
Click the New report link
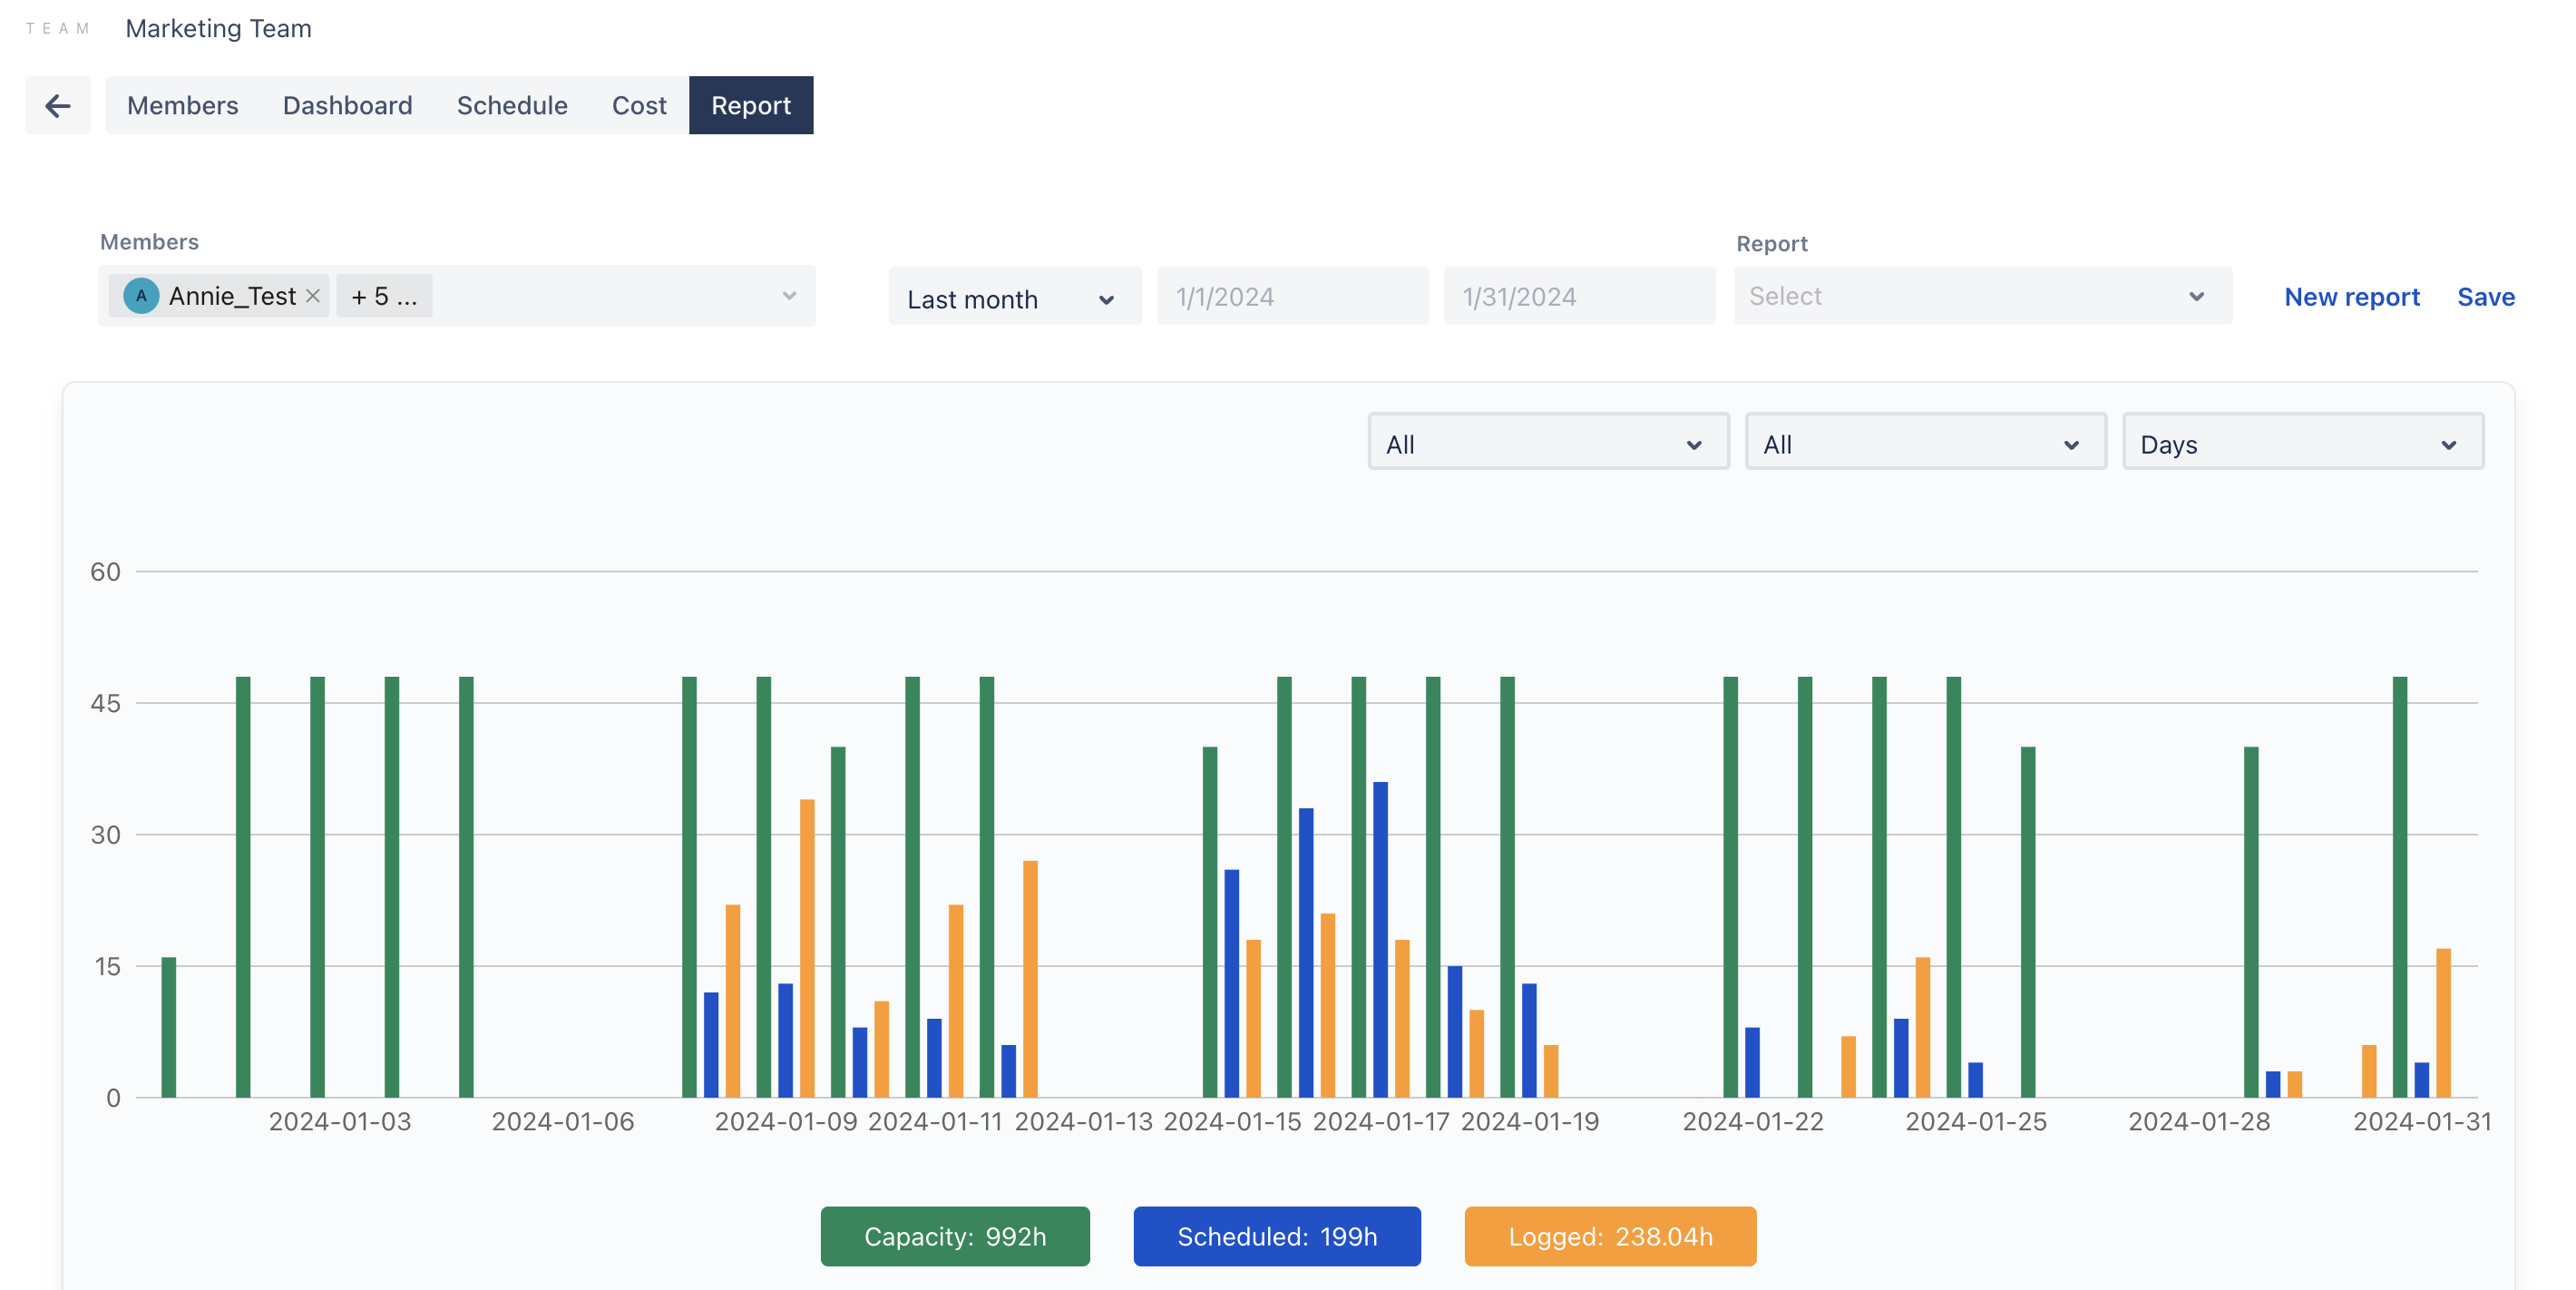pyautogui.click(x=2351, y=297)
